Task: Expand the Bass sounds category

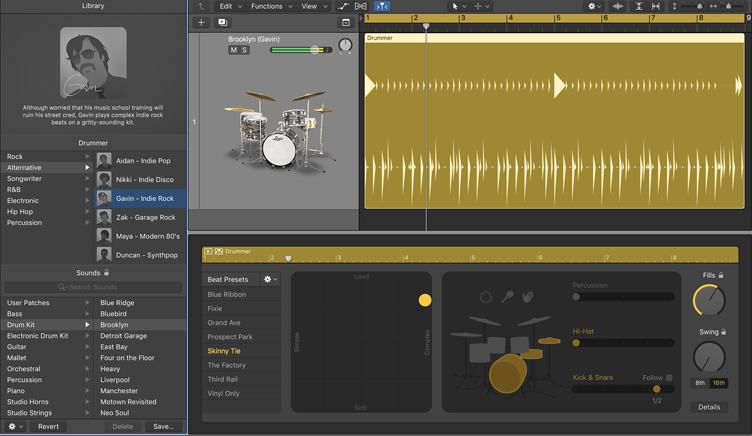Action: coord(87,314)
